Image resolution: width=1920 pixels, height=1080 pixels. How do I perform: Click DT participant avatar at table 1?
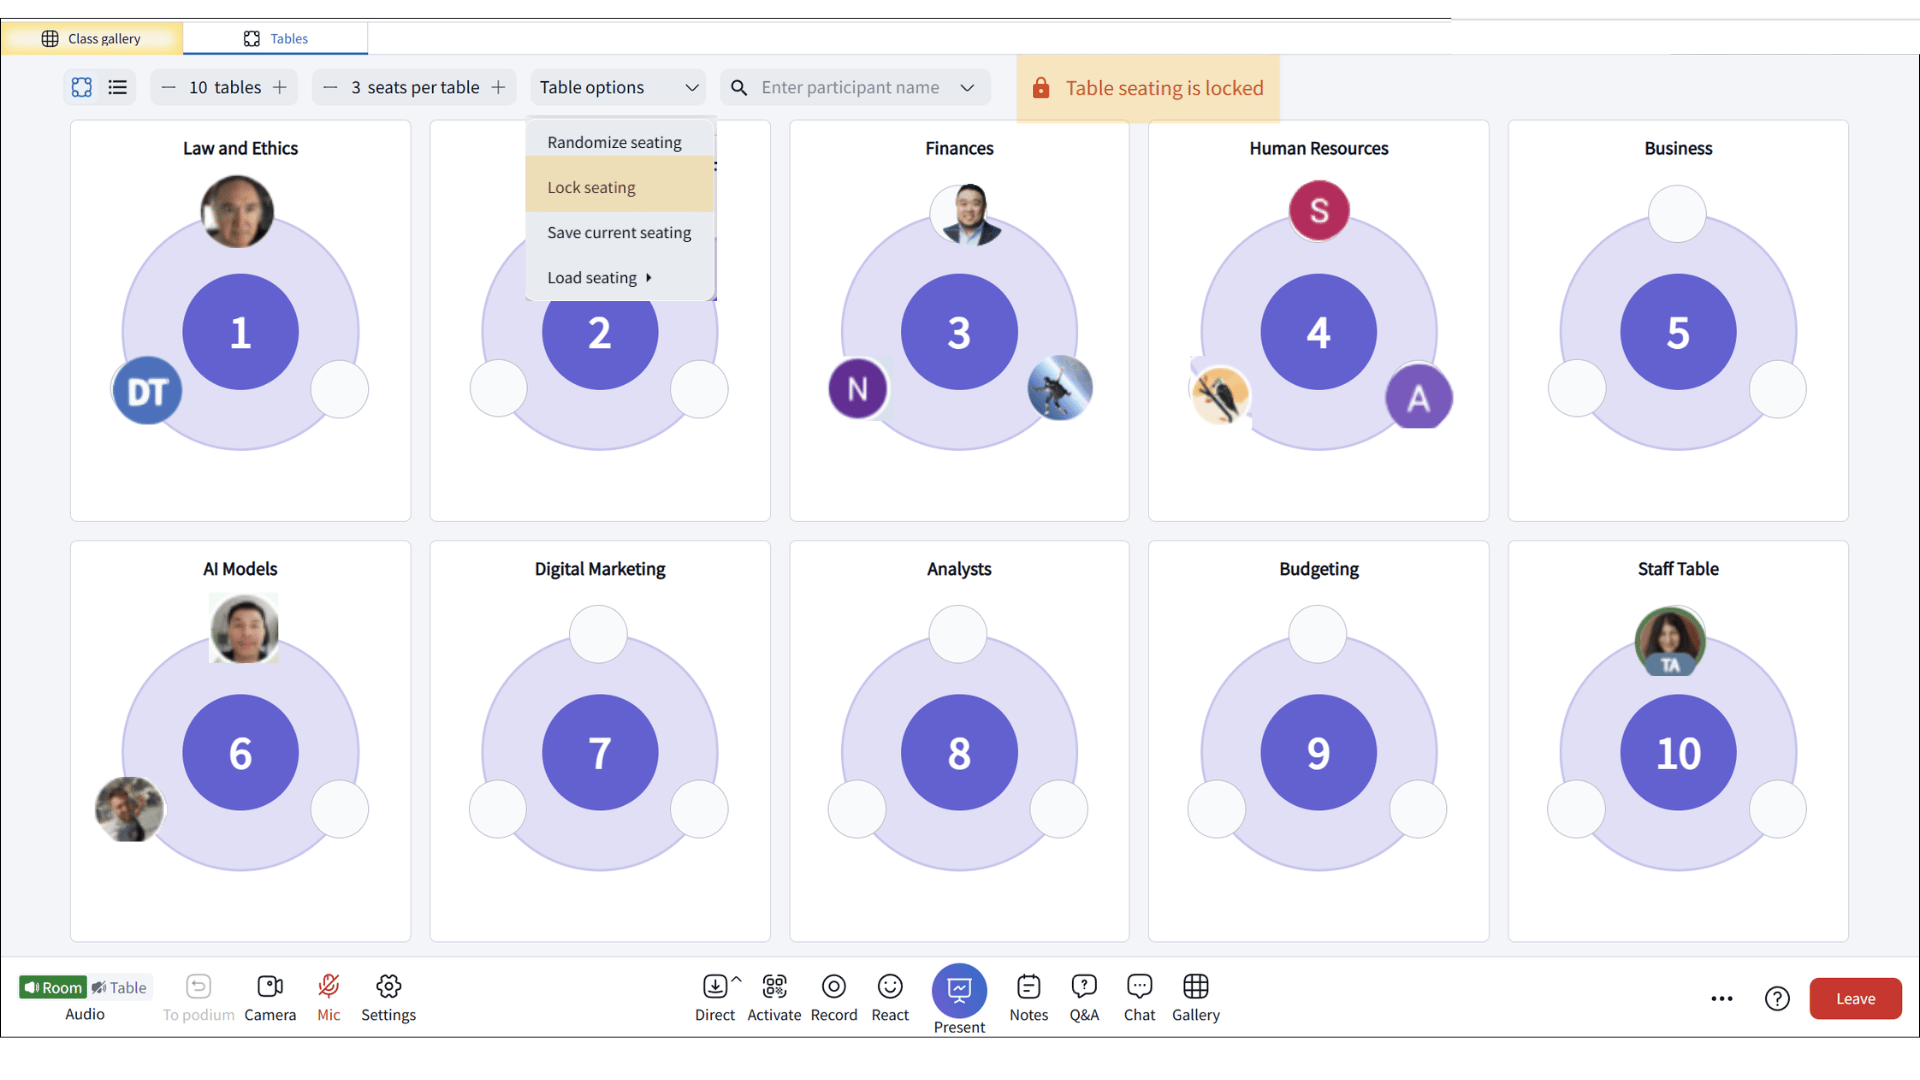tap(147, 391)
